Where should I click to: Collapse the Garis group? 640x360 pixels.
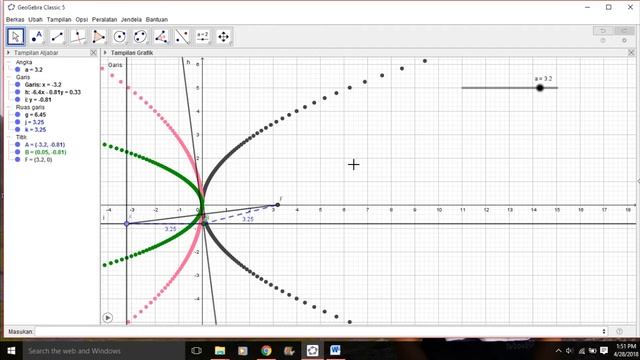point(9,77)
